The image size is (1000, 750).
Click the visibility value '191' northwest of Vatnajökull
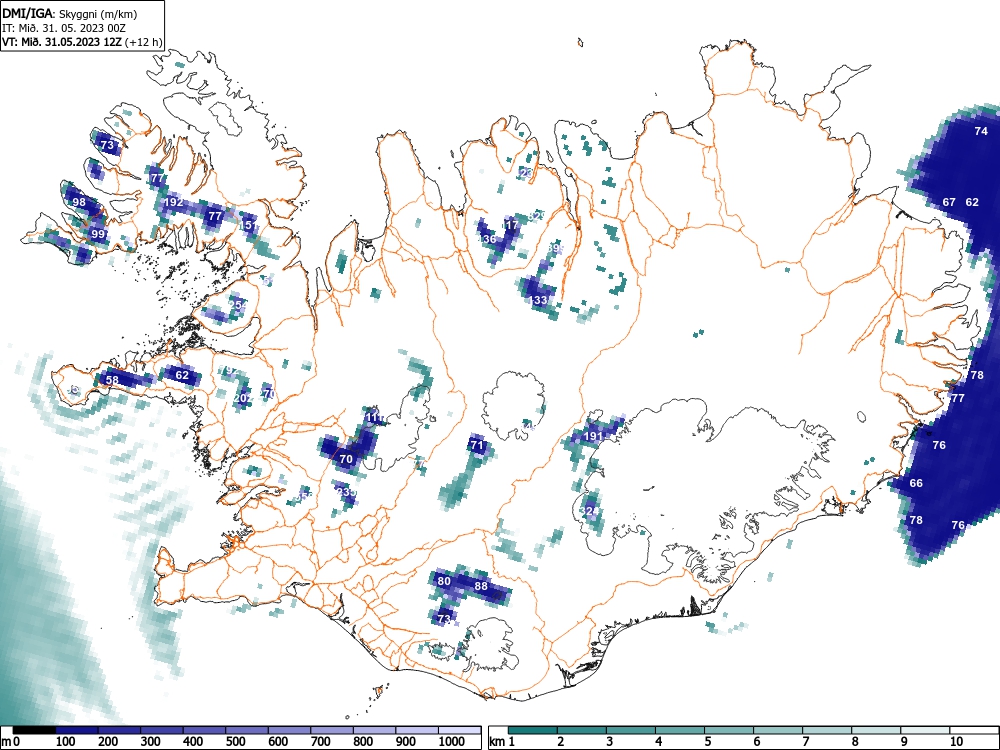pos(594,437)
